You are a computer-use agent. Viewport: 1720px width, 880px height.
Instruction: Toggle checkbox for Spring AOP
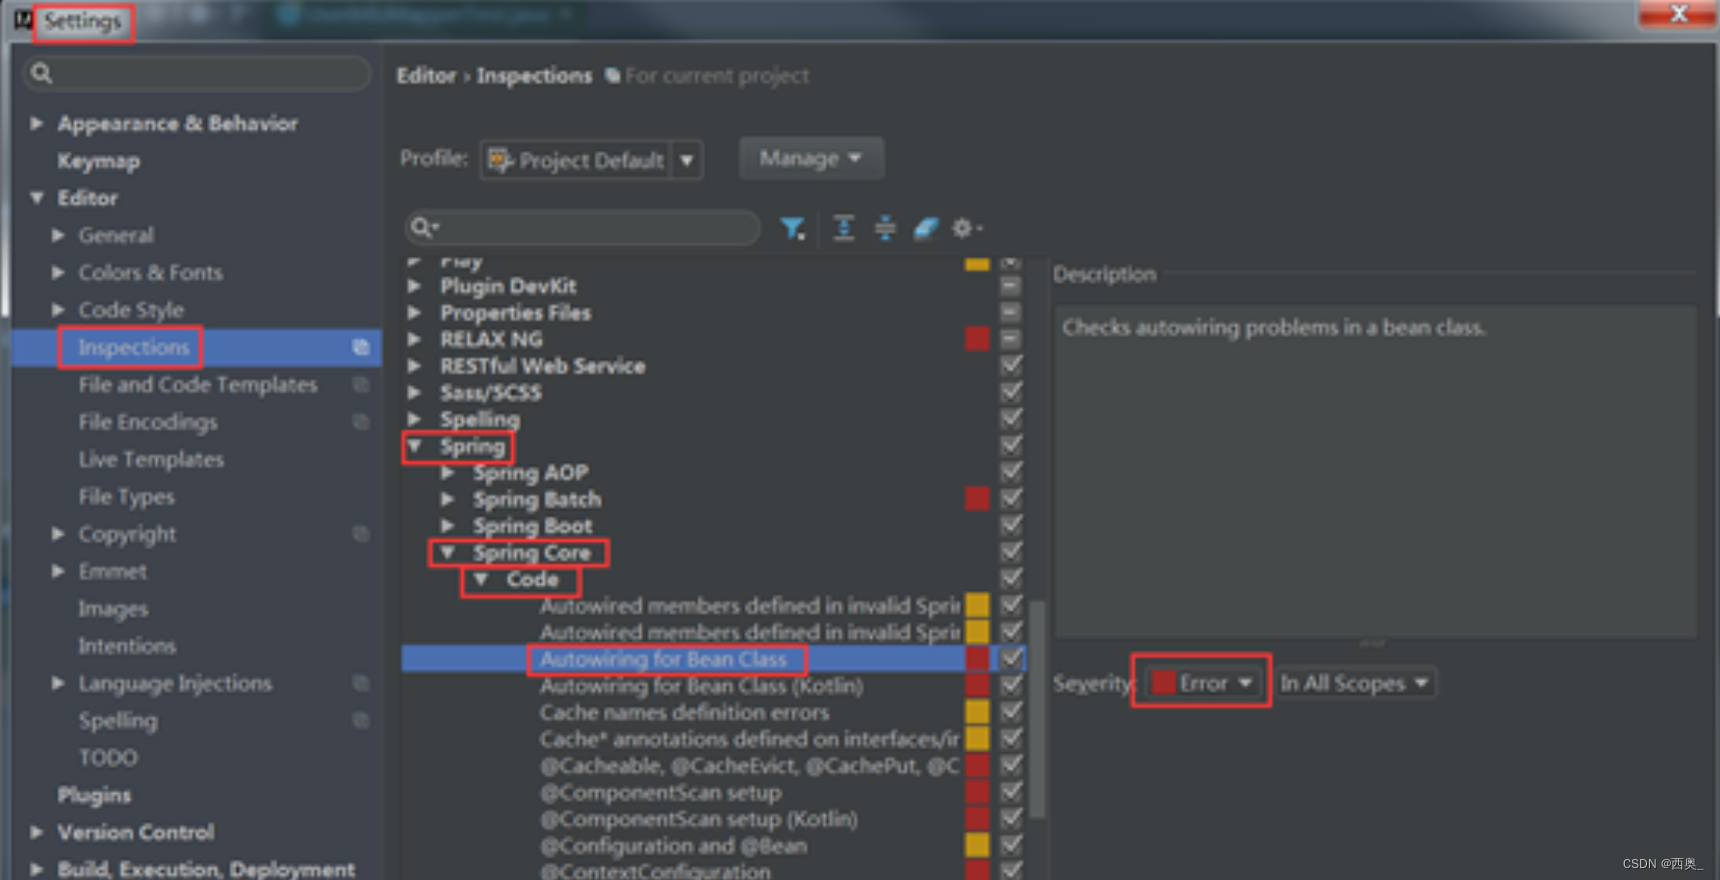[x=1011, y=472]
